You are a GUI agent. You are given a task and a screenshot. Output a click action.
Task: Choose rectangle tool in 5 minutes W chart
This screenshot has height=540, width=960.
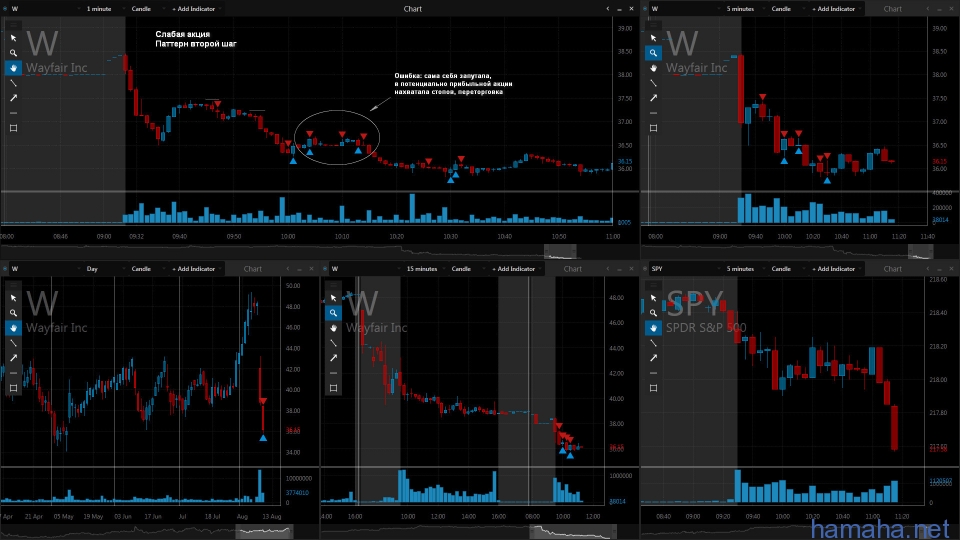(653, 128)
